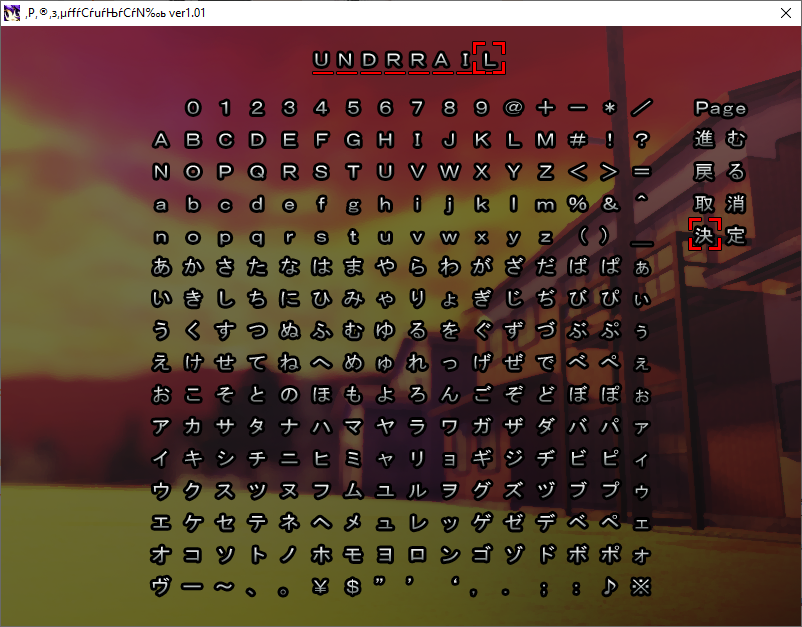Delete last character with 取消
The width and height of the screenshot is (802, 627).
[x=720, y=204]
